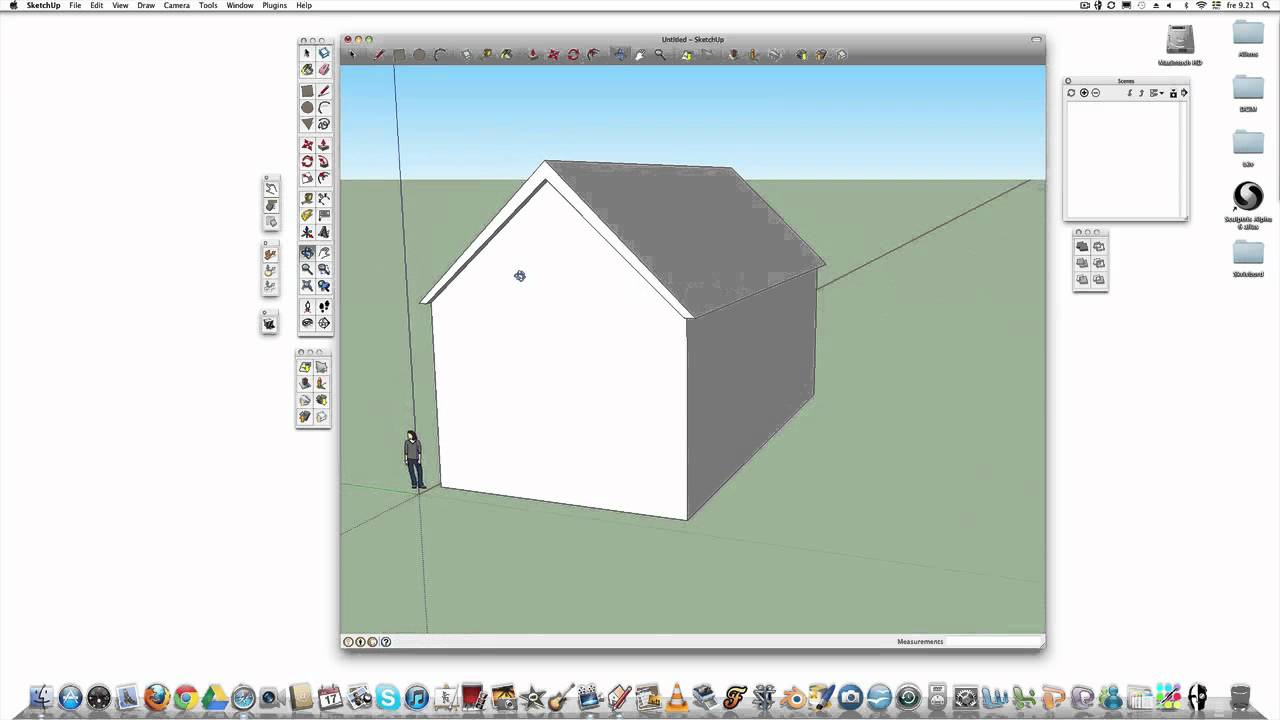Viewport: 1280px width, 720px height.
Task: Select the Look Around eye tool
Action: (x=307, y=323)
